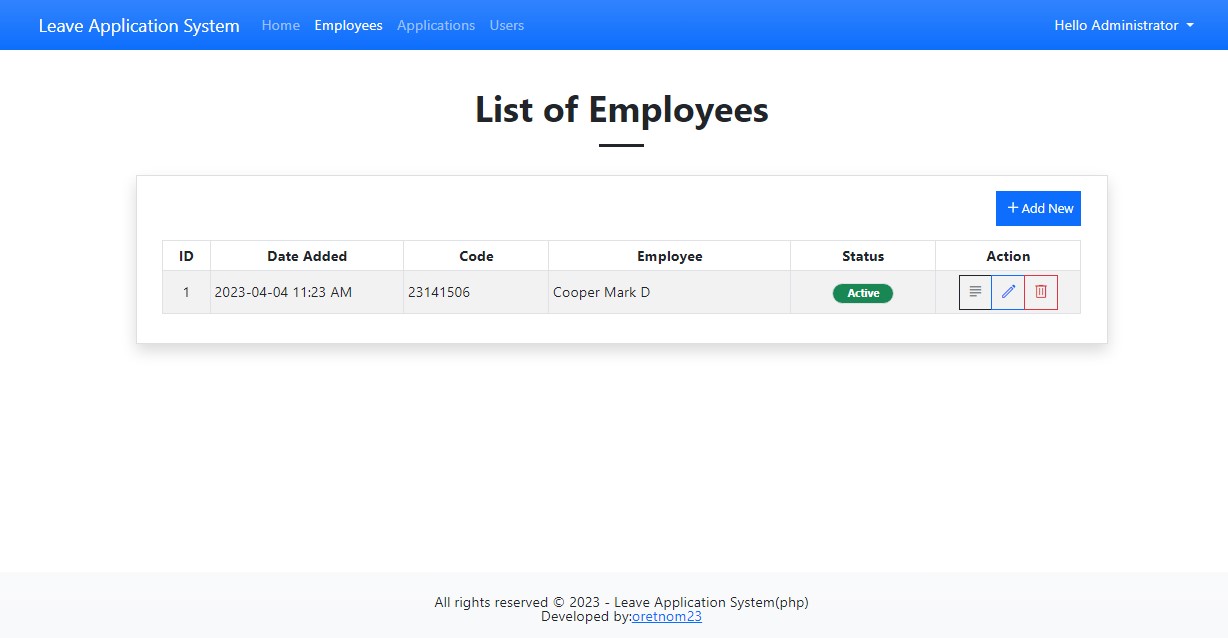Click the List of Employees heading
This screenshot has width=1228, height=638.
click(x=622, y=109)
